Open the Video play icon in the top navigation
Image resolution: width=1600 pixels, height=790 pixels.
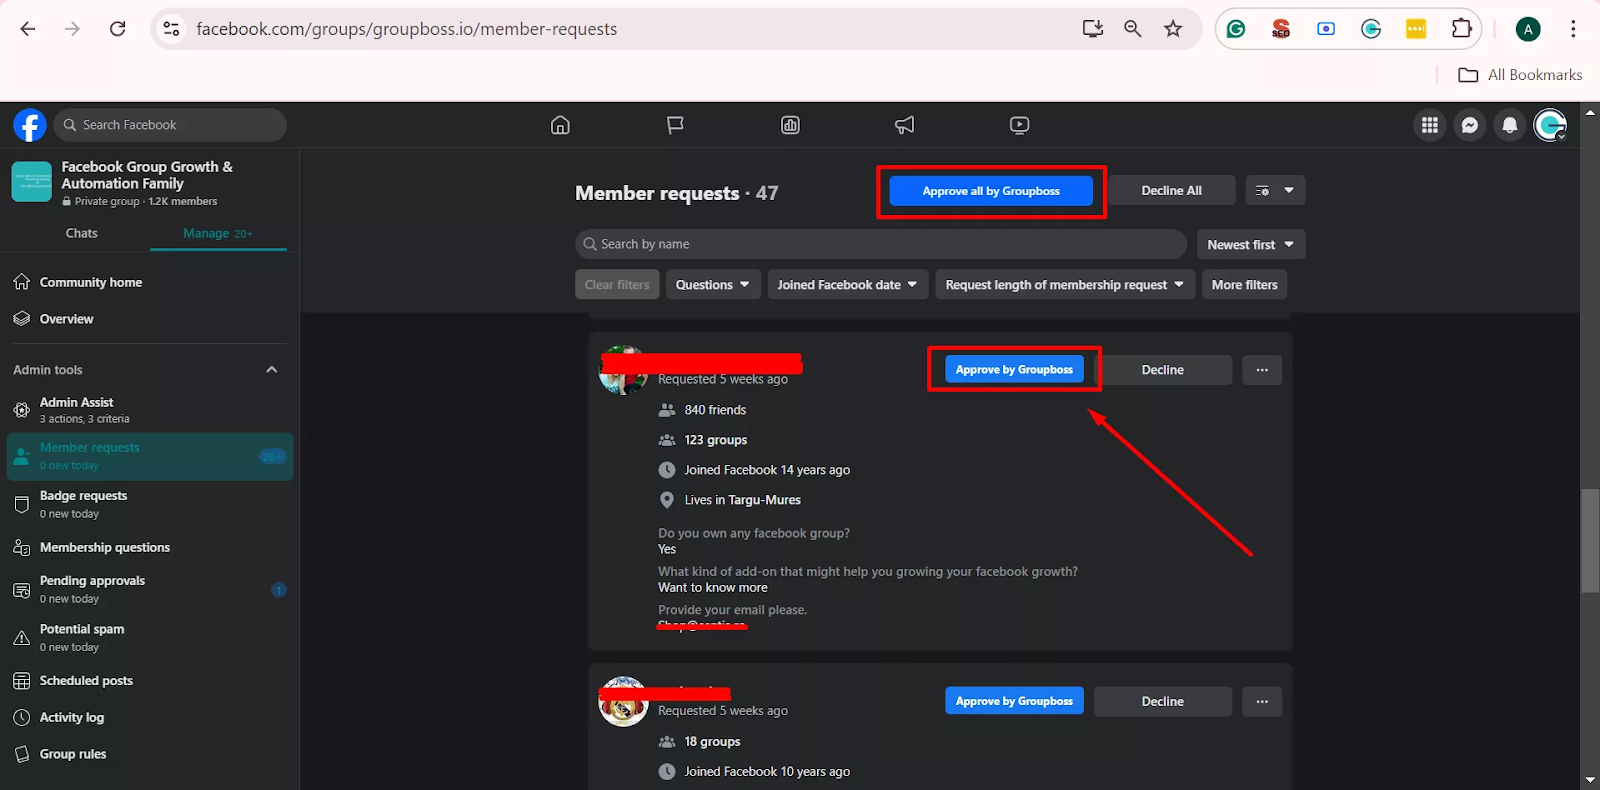point(1019,125)
